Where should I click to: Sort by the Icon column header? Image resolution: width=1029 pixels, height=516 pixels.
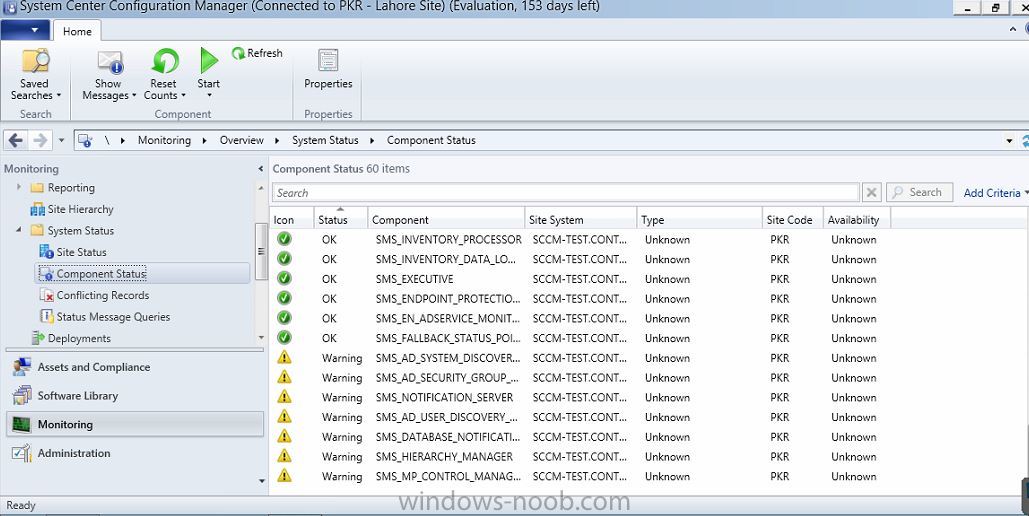[x=292, y=220]
